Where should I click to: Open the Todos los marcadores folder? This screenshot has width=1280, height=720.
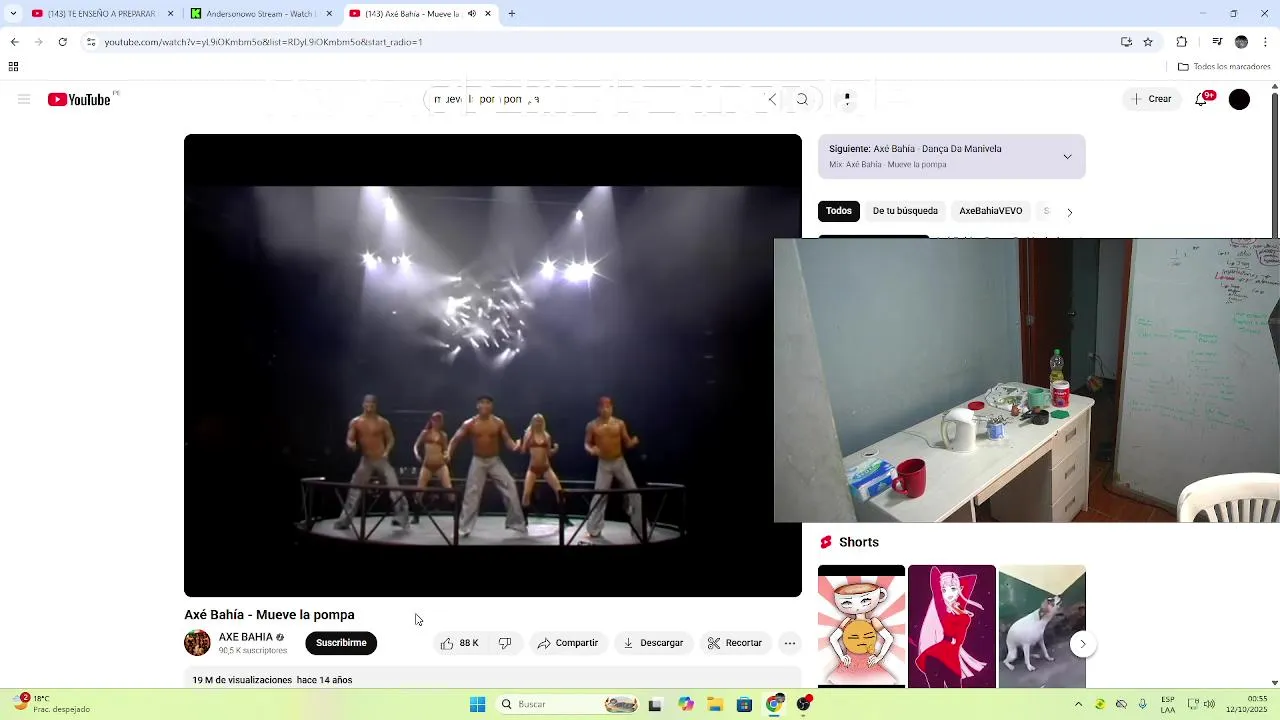[1224, 67]
